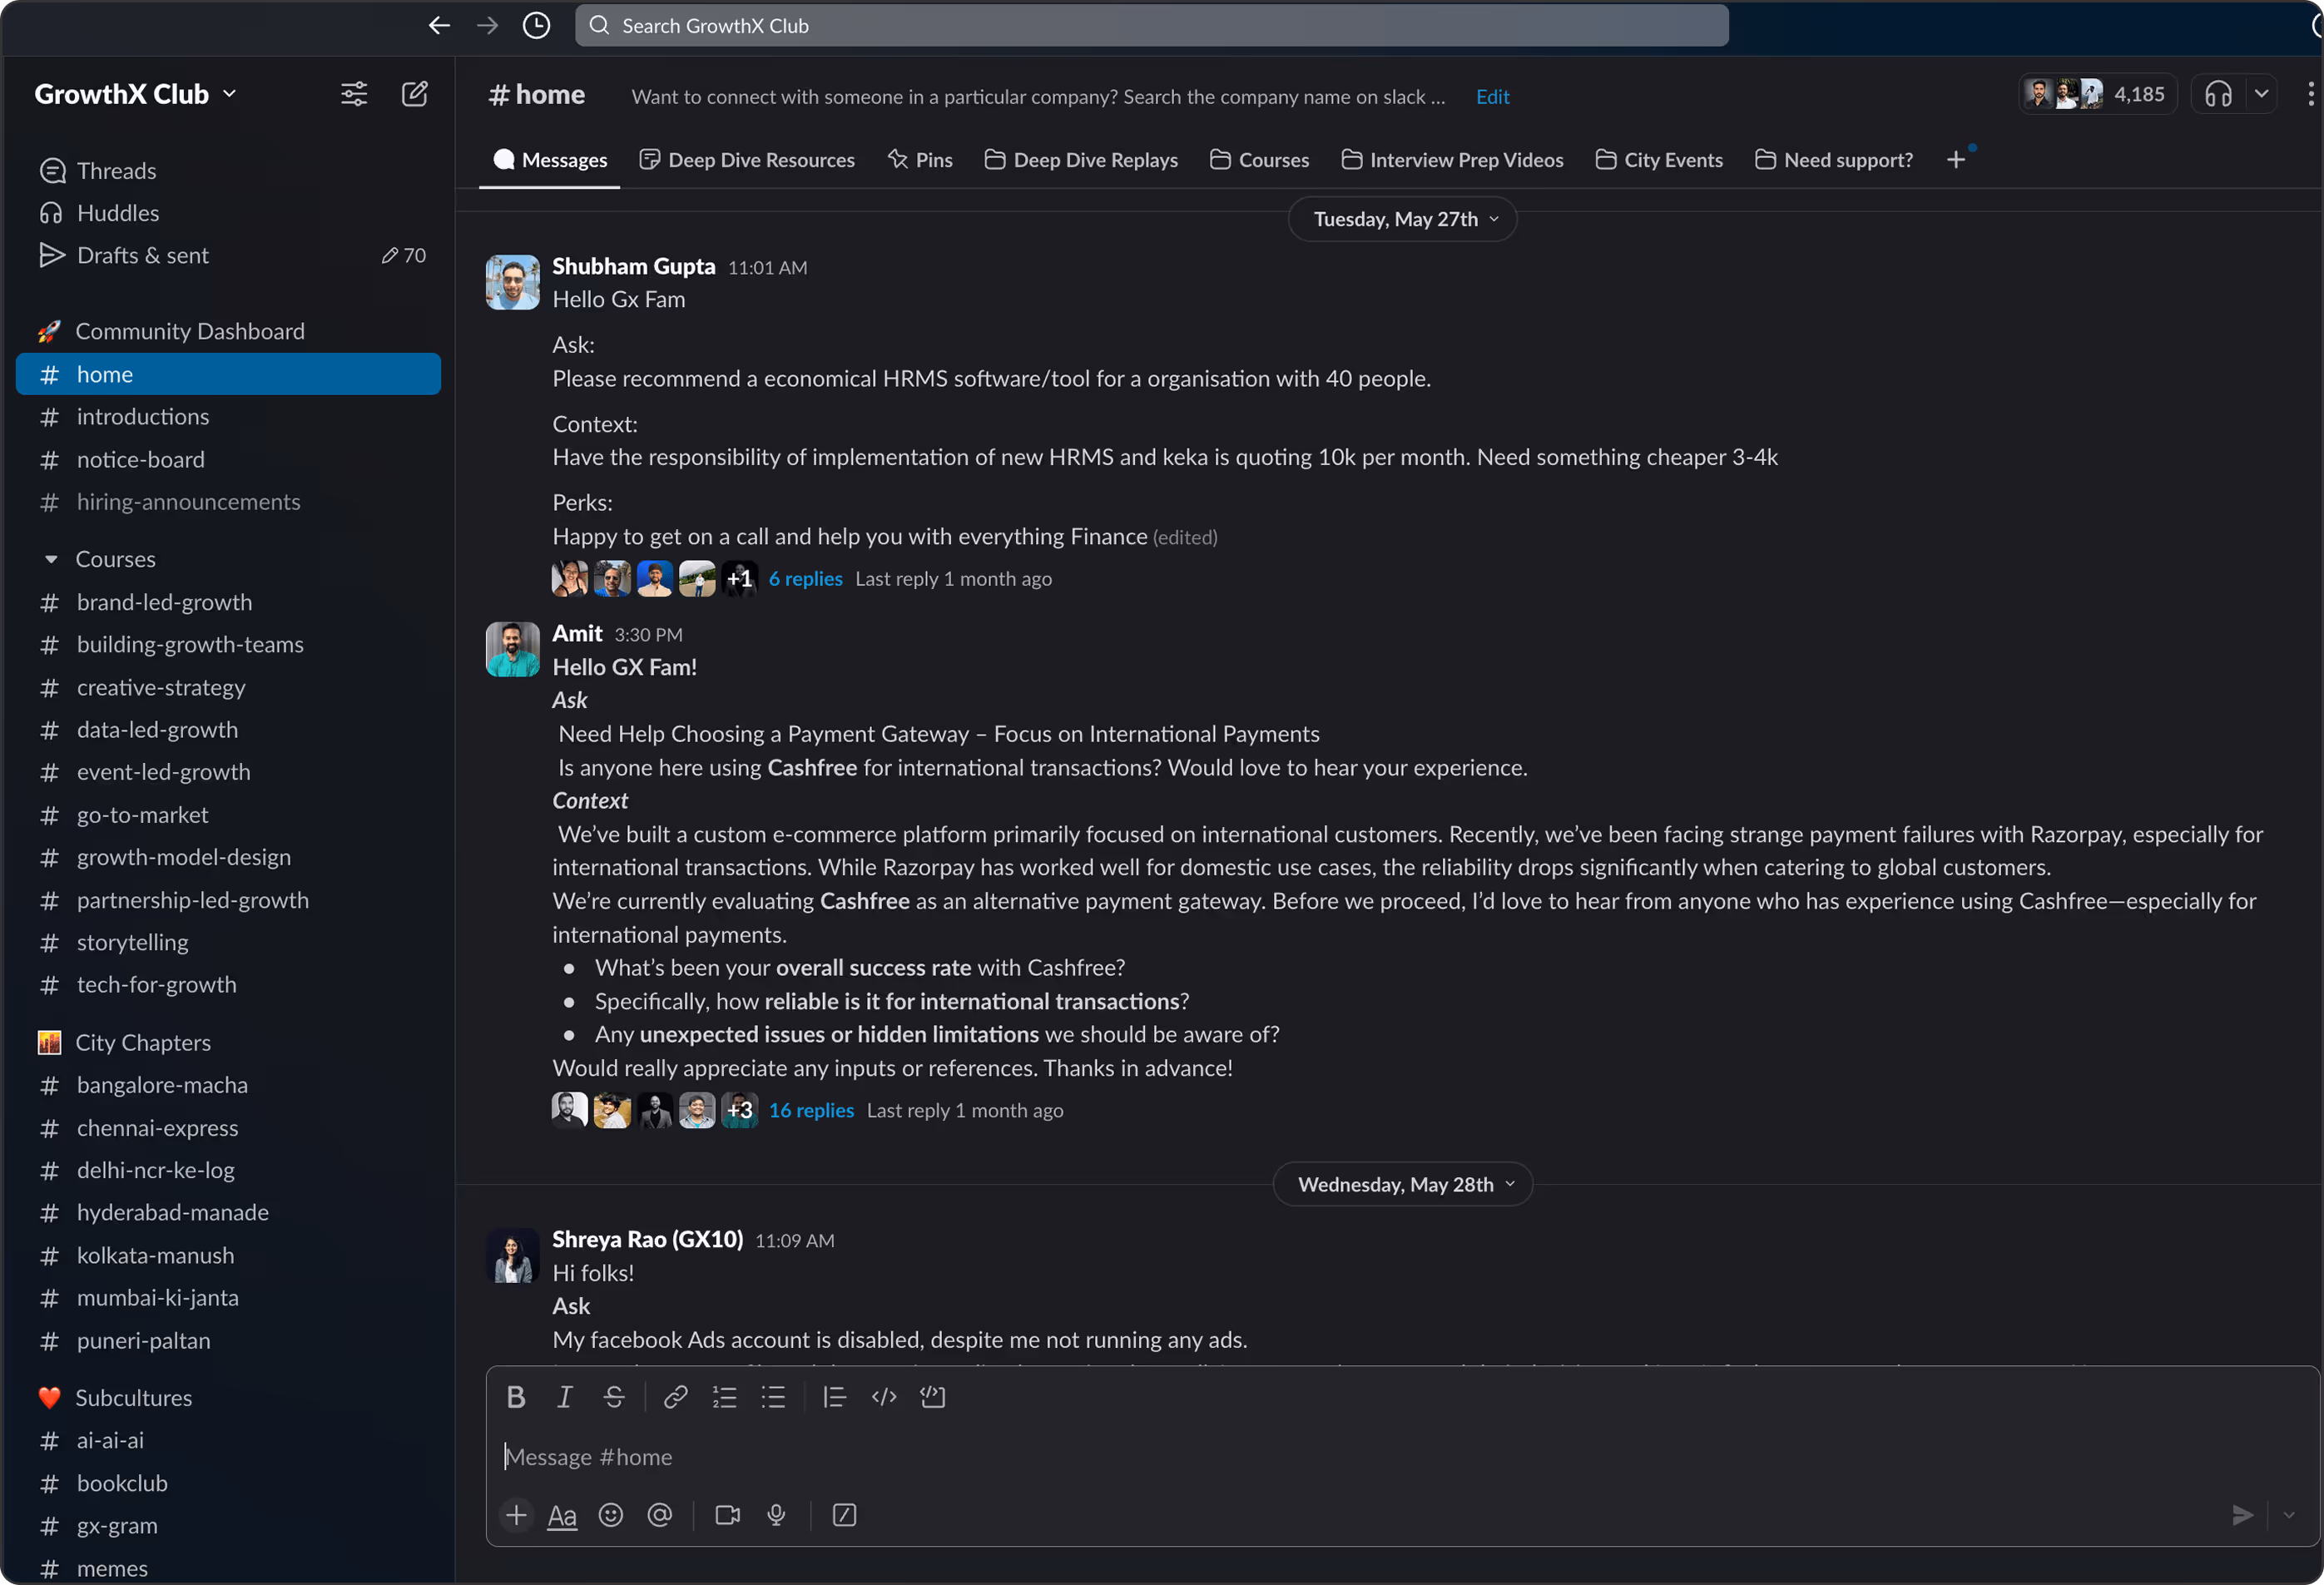Toggle italic formatting in composer

pos(565,1397)
